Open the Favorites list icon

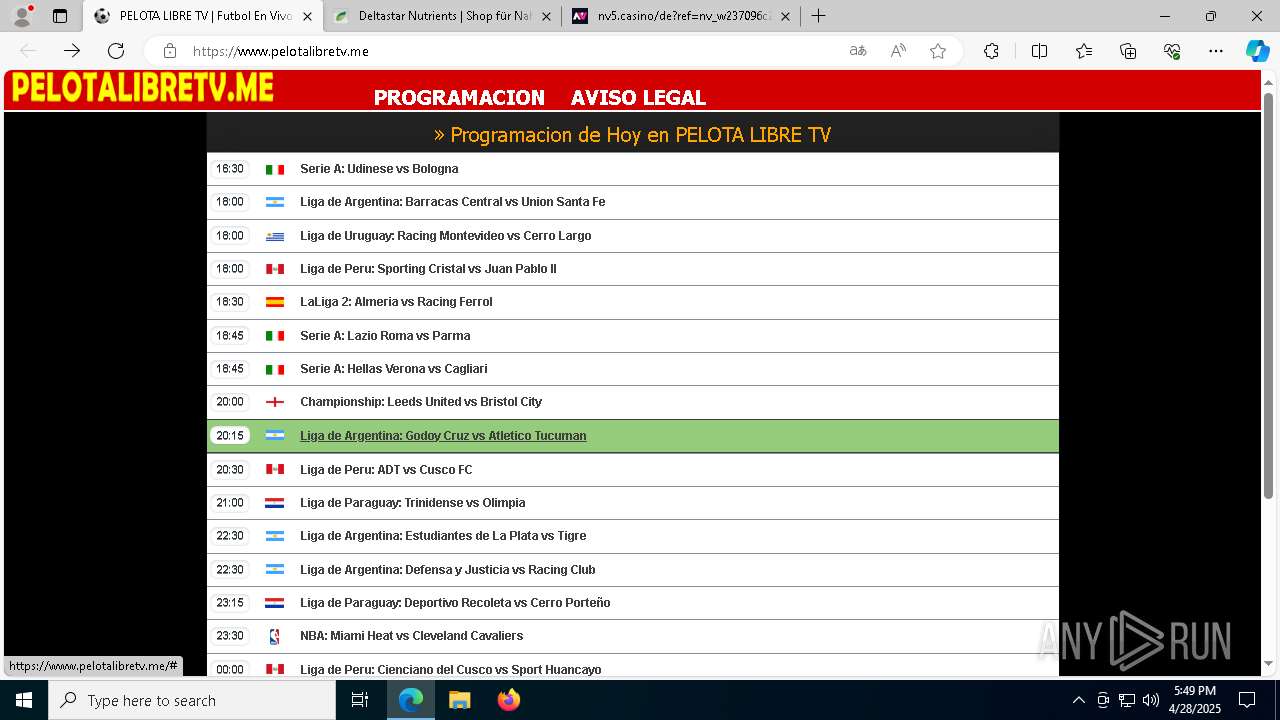(x=1084, y=51)
